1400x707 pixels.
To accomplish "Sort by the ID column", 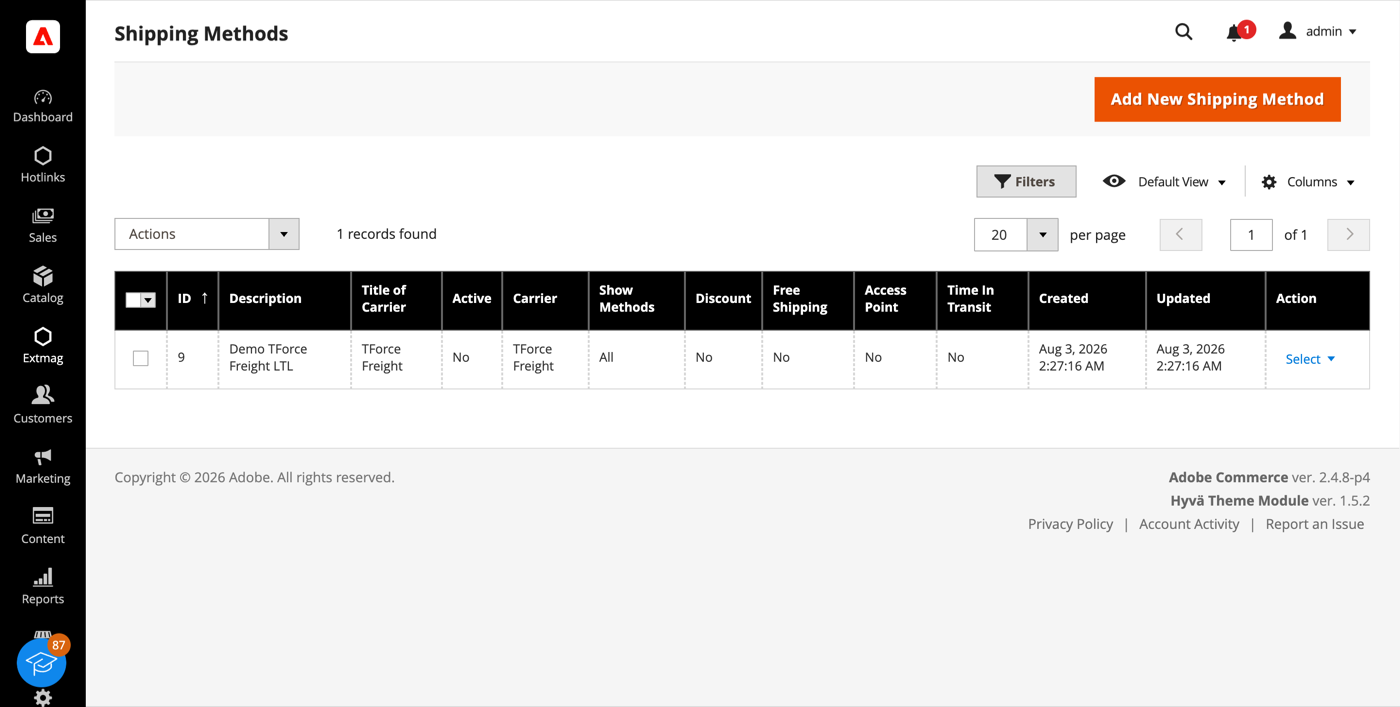I will click(x=193, y=299).
